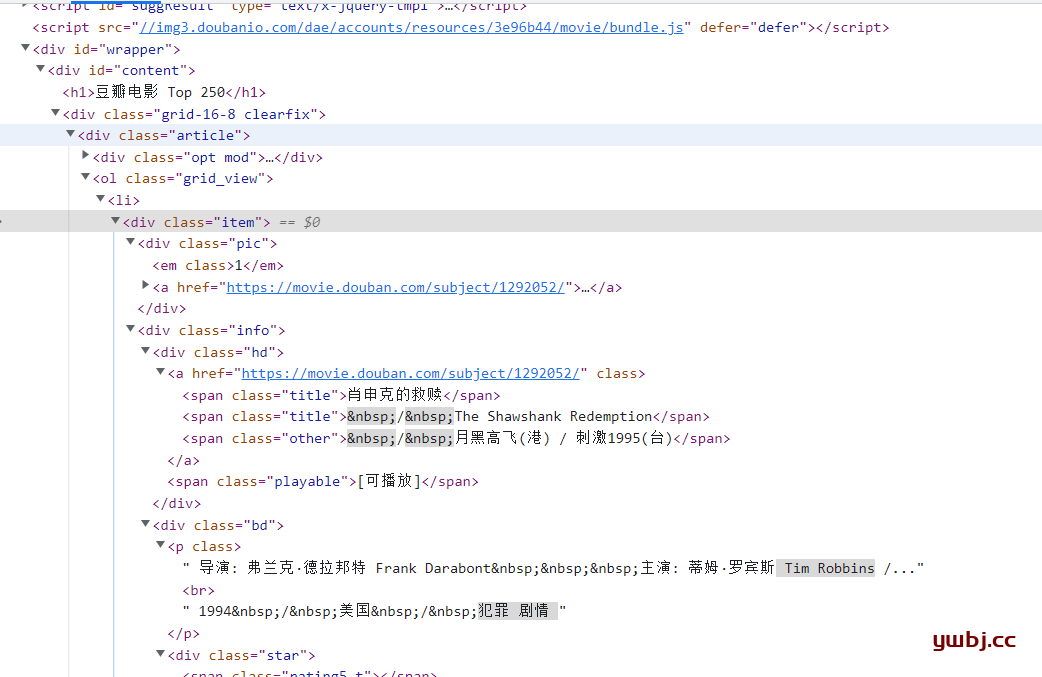Click the "grid_view" class value

click(220, 179)
